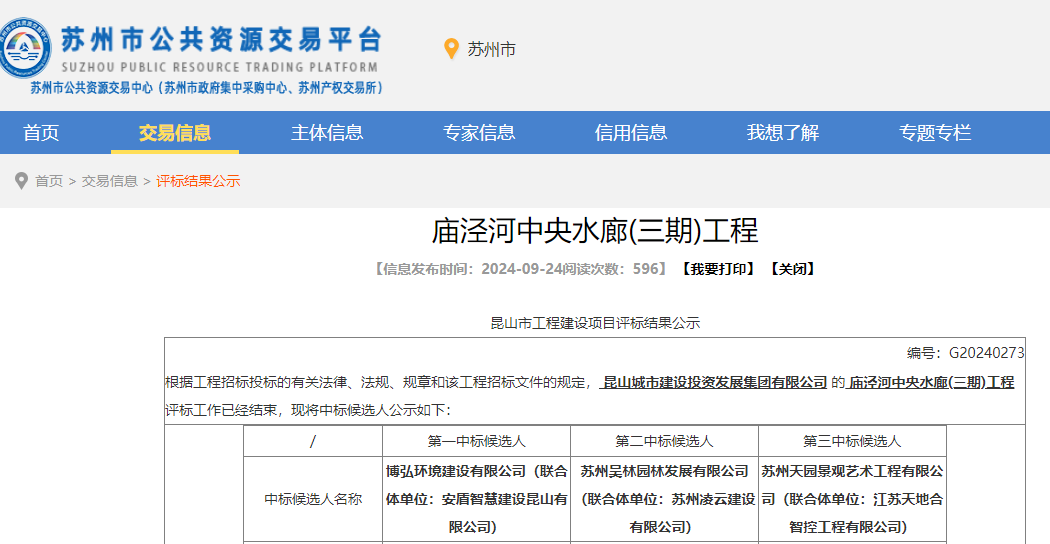The width and height of the screenshot is (1050, 544).
Task: Click the 交易信息 breadcrumb link
Action: (110, 181)
